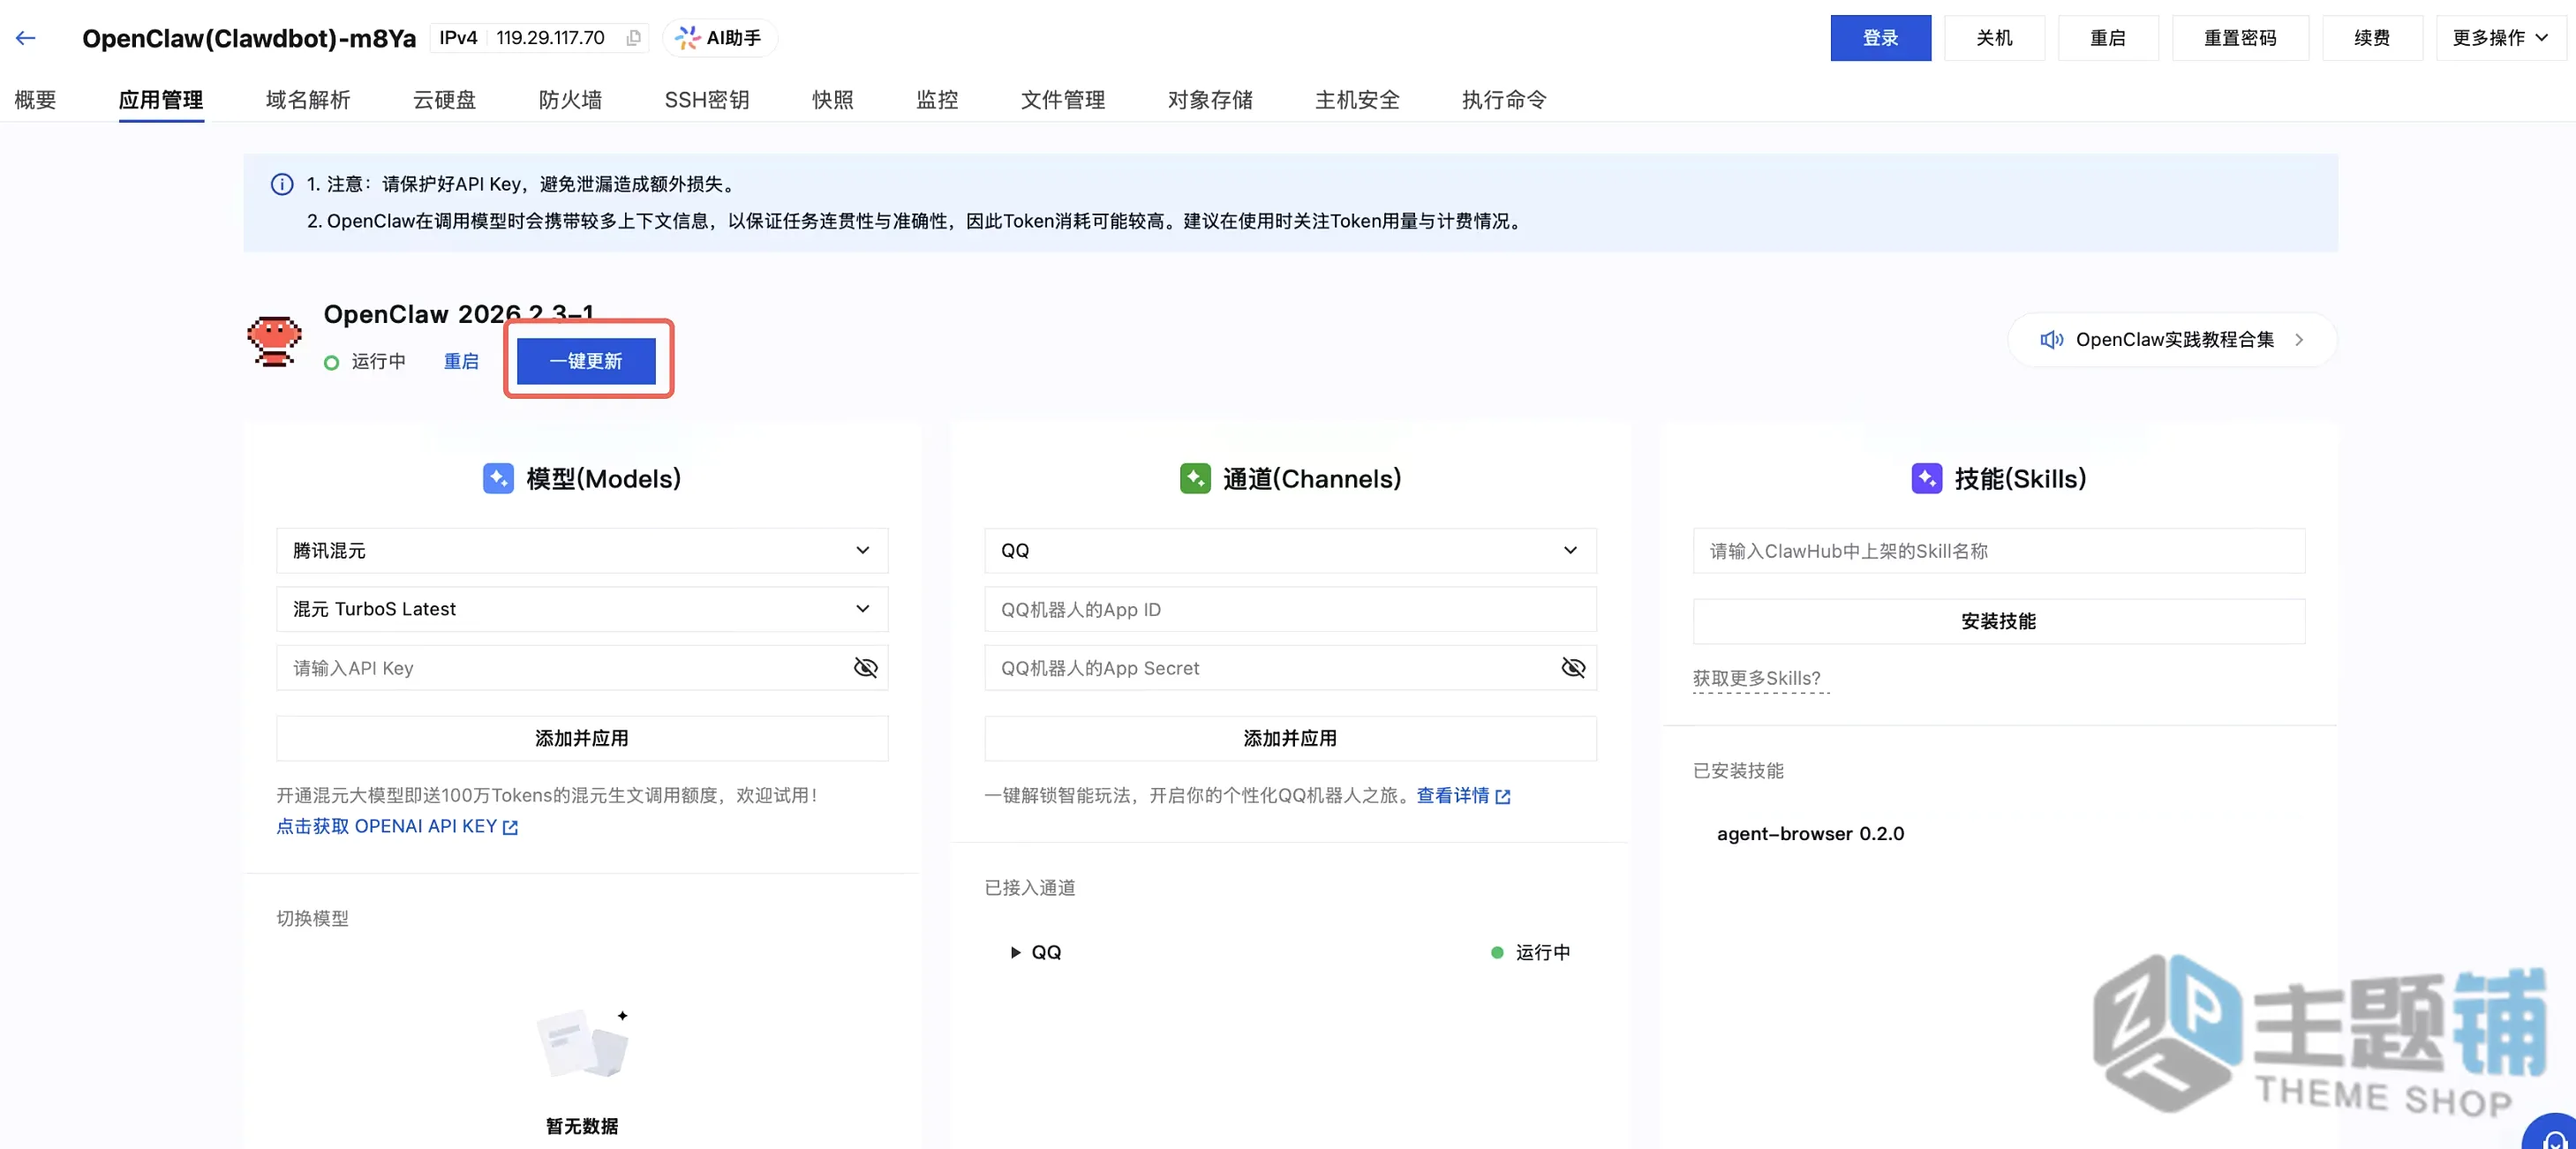The image size is (2576, 1149).
Task: Focus the QQ机器人的App Secret field
Action: tap(1290, 668)
